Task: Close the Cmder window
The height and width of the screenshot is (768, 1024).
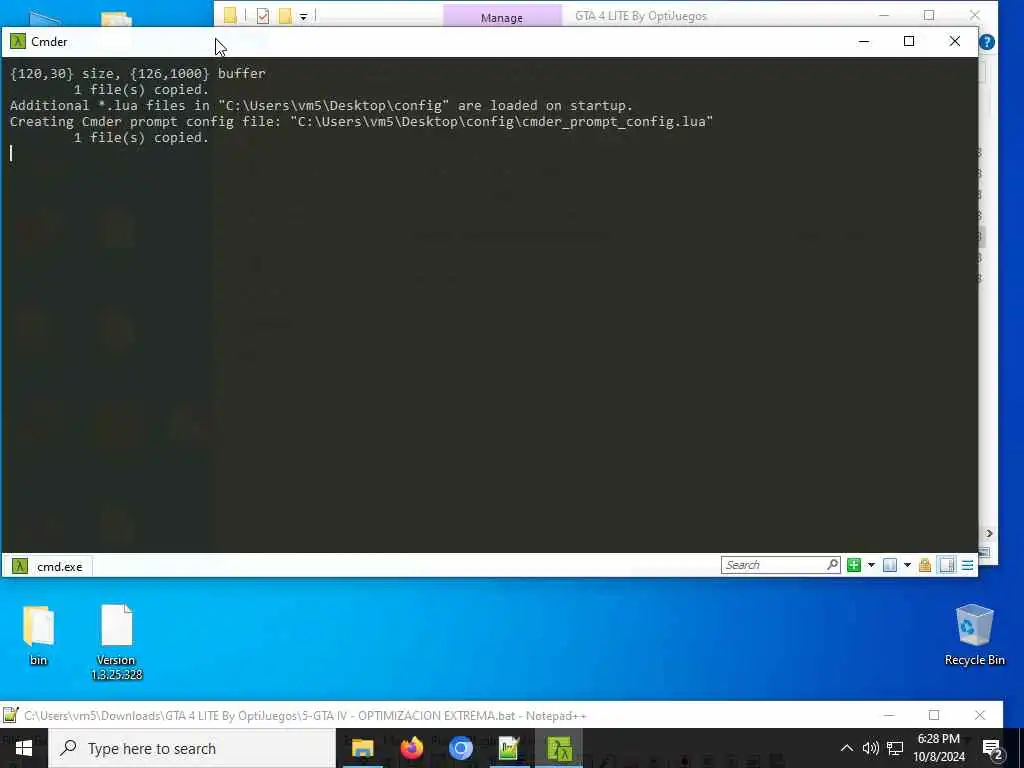Action: (954, 42)
